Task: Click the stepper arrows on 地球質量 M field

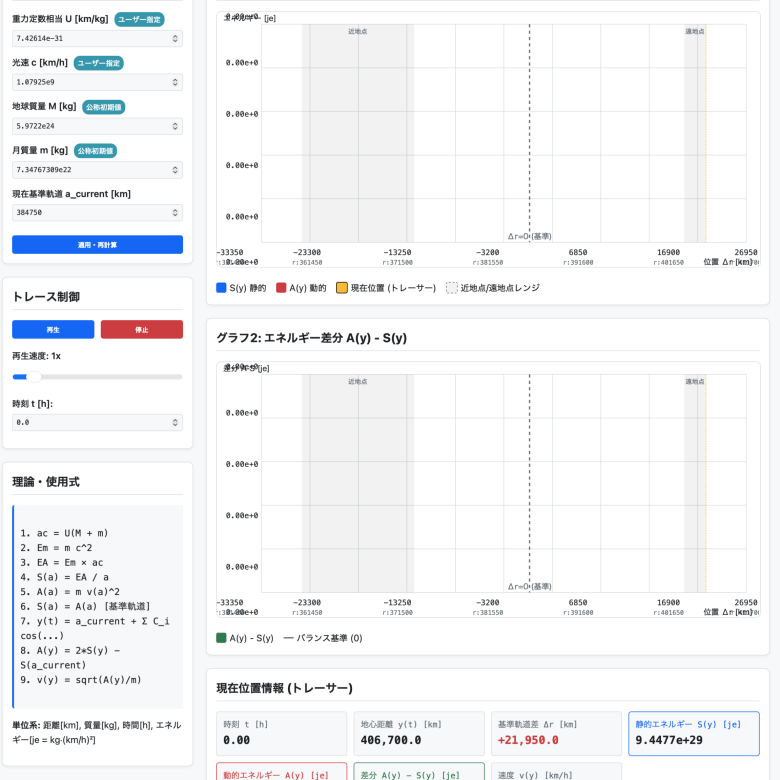Action: [x=176, y=126]
